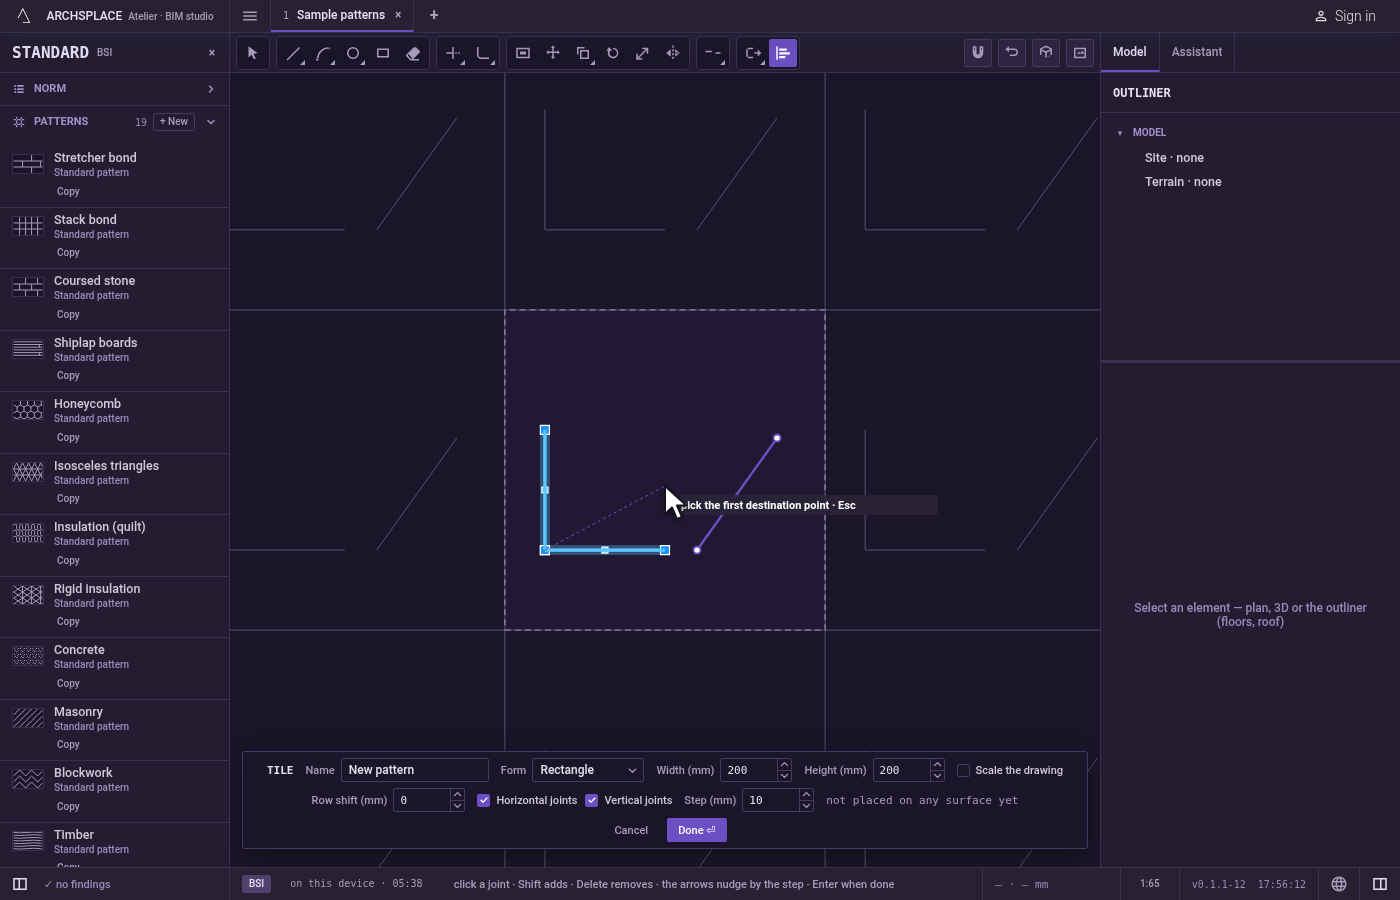Viewport: 1400px width, 900px height.
Task: Choose the rotate tool
Action: click(x=613, y=53)
